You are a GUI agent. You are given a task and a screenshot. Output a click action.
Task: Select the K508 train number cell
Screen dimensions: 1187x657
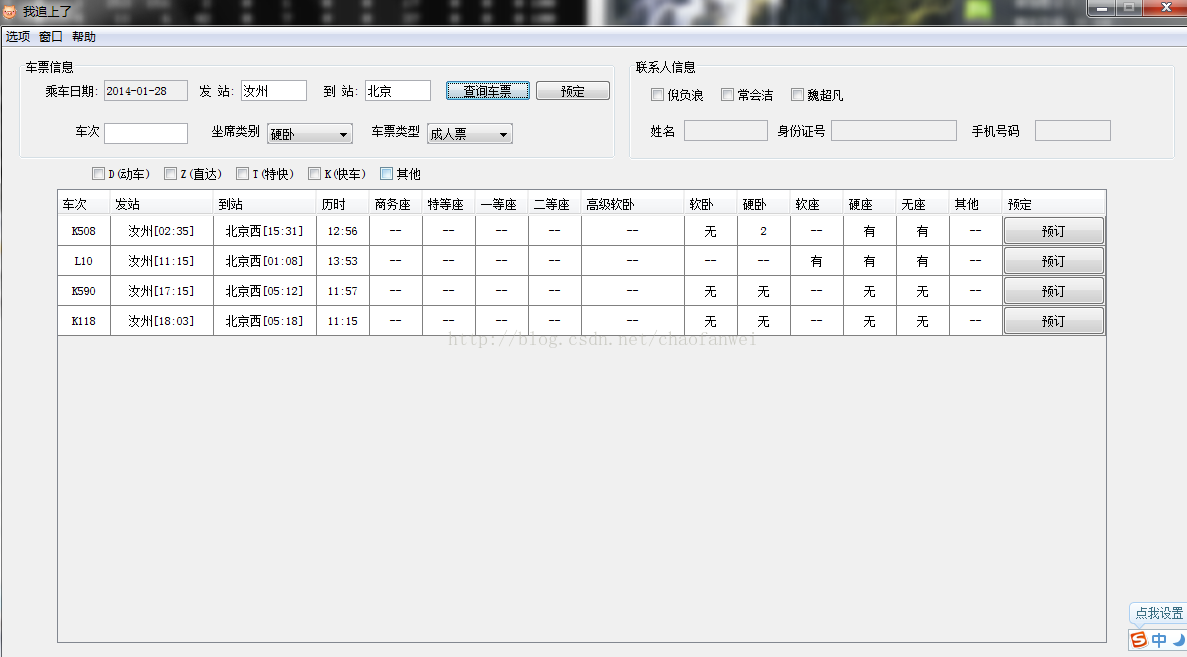click(x=84, y=231)
